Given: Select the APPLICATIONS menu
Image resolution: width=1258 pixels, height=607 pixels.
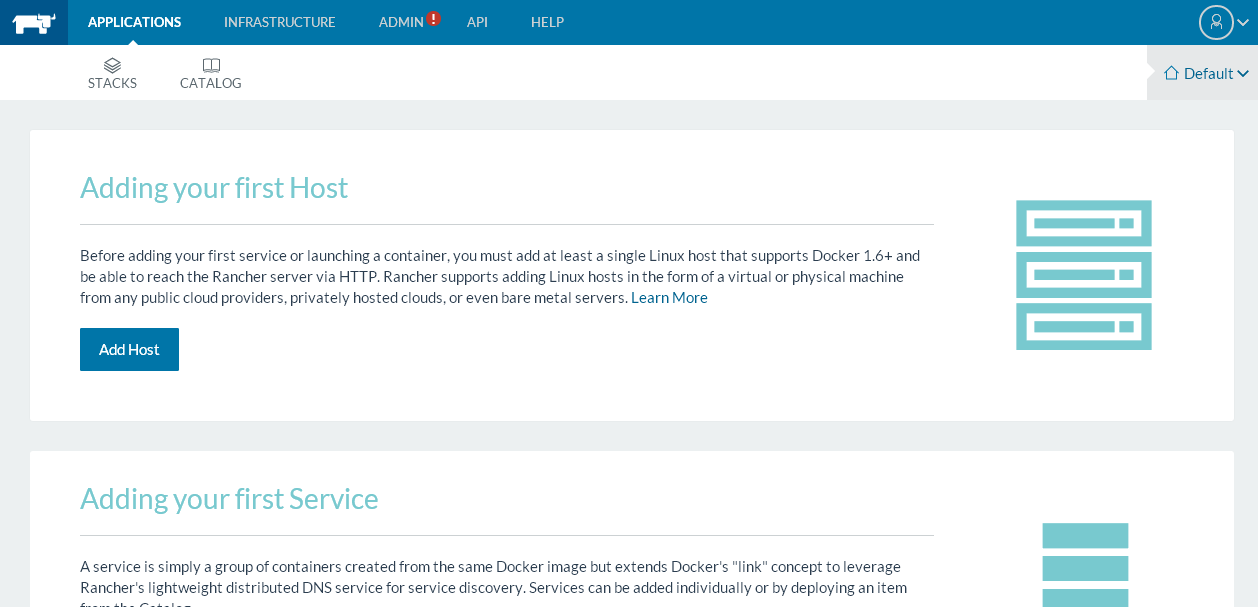Looking at the screenshot, I should (x=134, y=22).
